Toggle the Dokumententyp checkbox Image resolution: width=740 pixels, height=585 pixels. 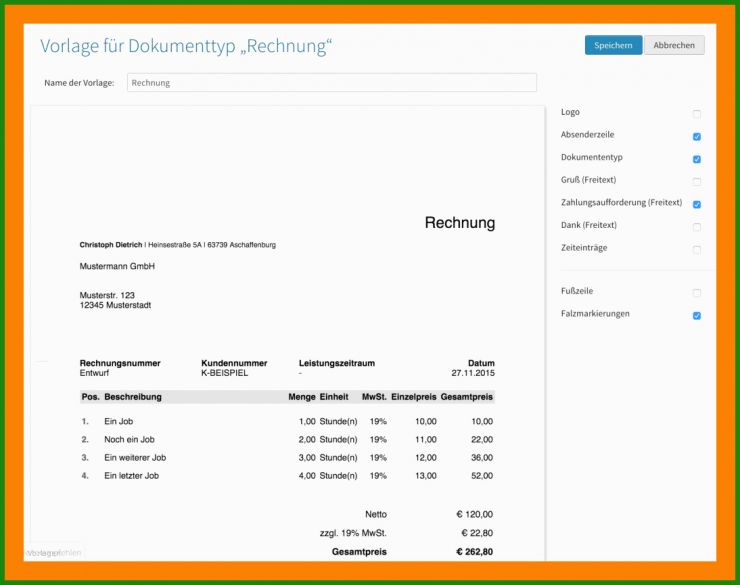[697, 159]
